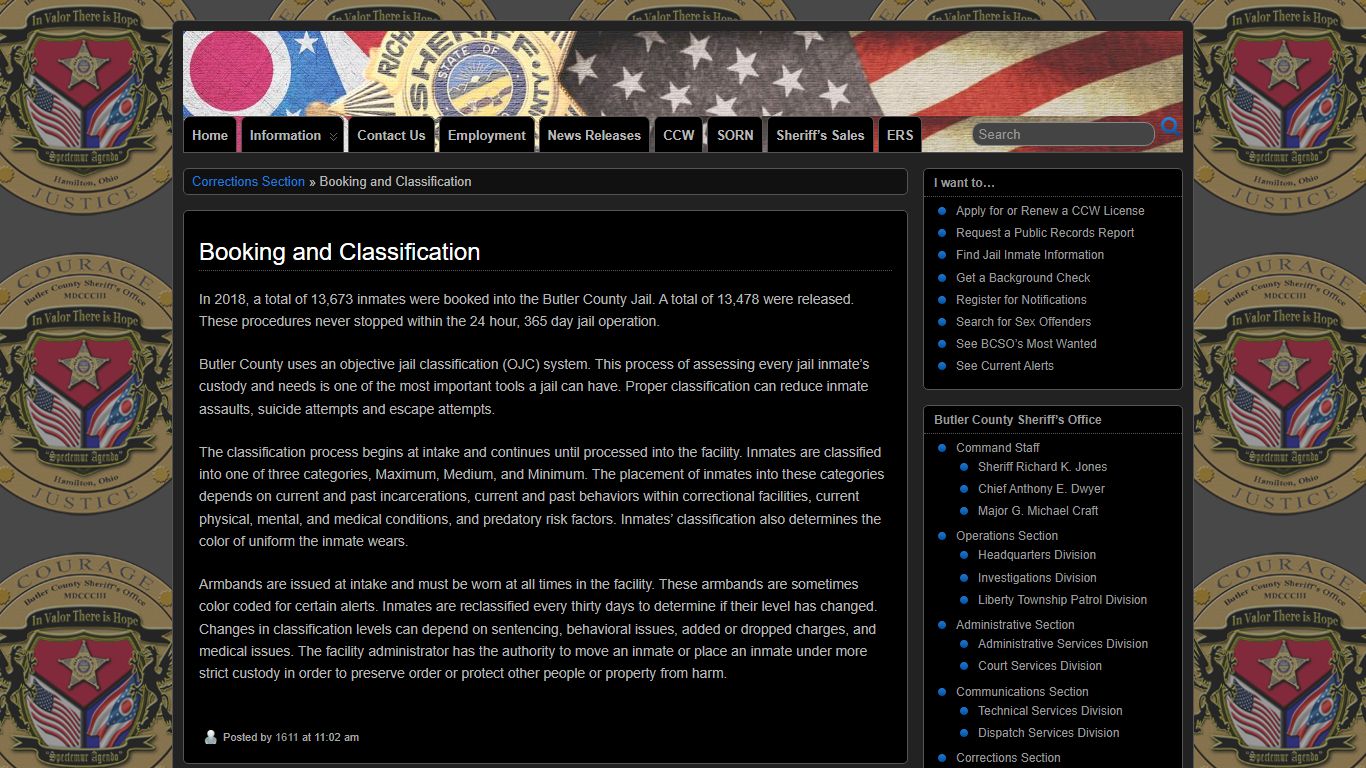Click Get a Background Check link
1366x768 pixels.
click(1023, 278)
